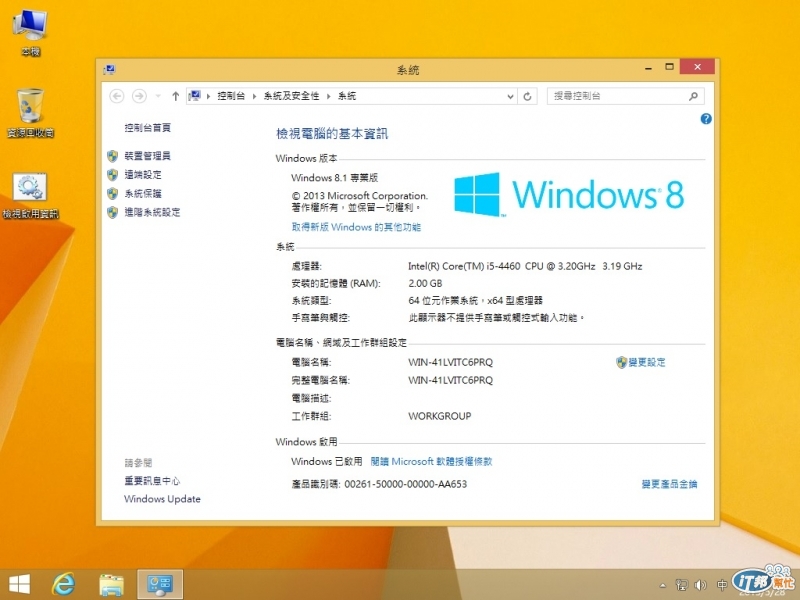Click 閱讀 Microsoft 軟體授權條款 link
This screenshot has height=600, width=800.
pyautogui.click(x=431, y=461)
